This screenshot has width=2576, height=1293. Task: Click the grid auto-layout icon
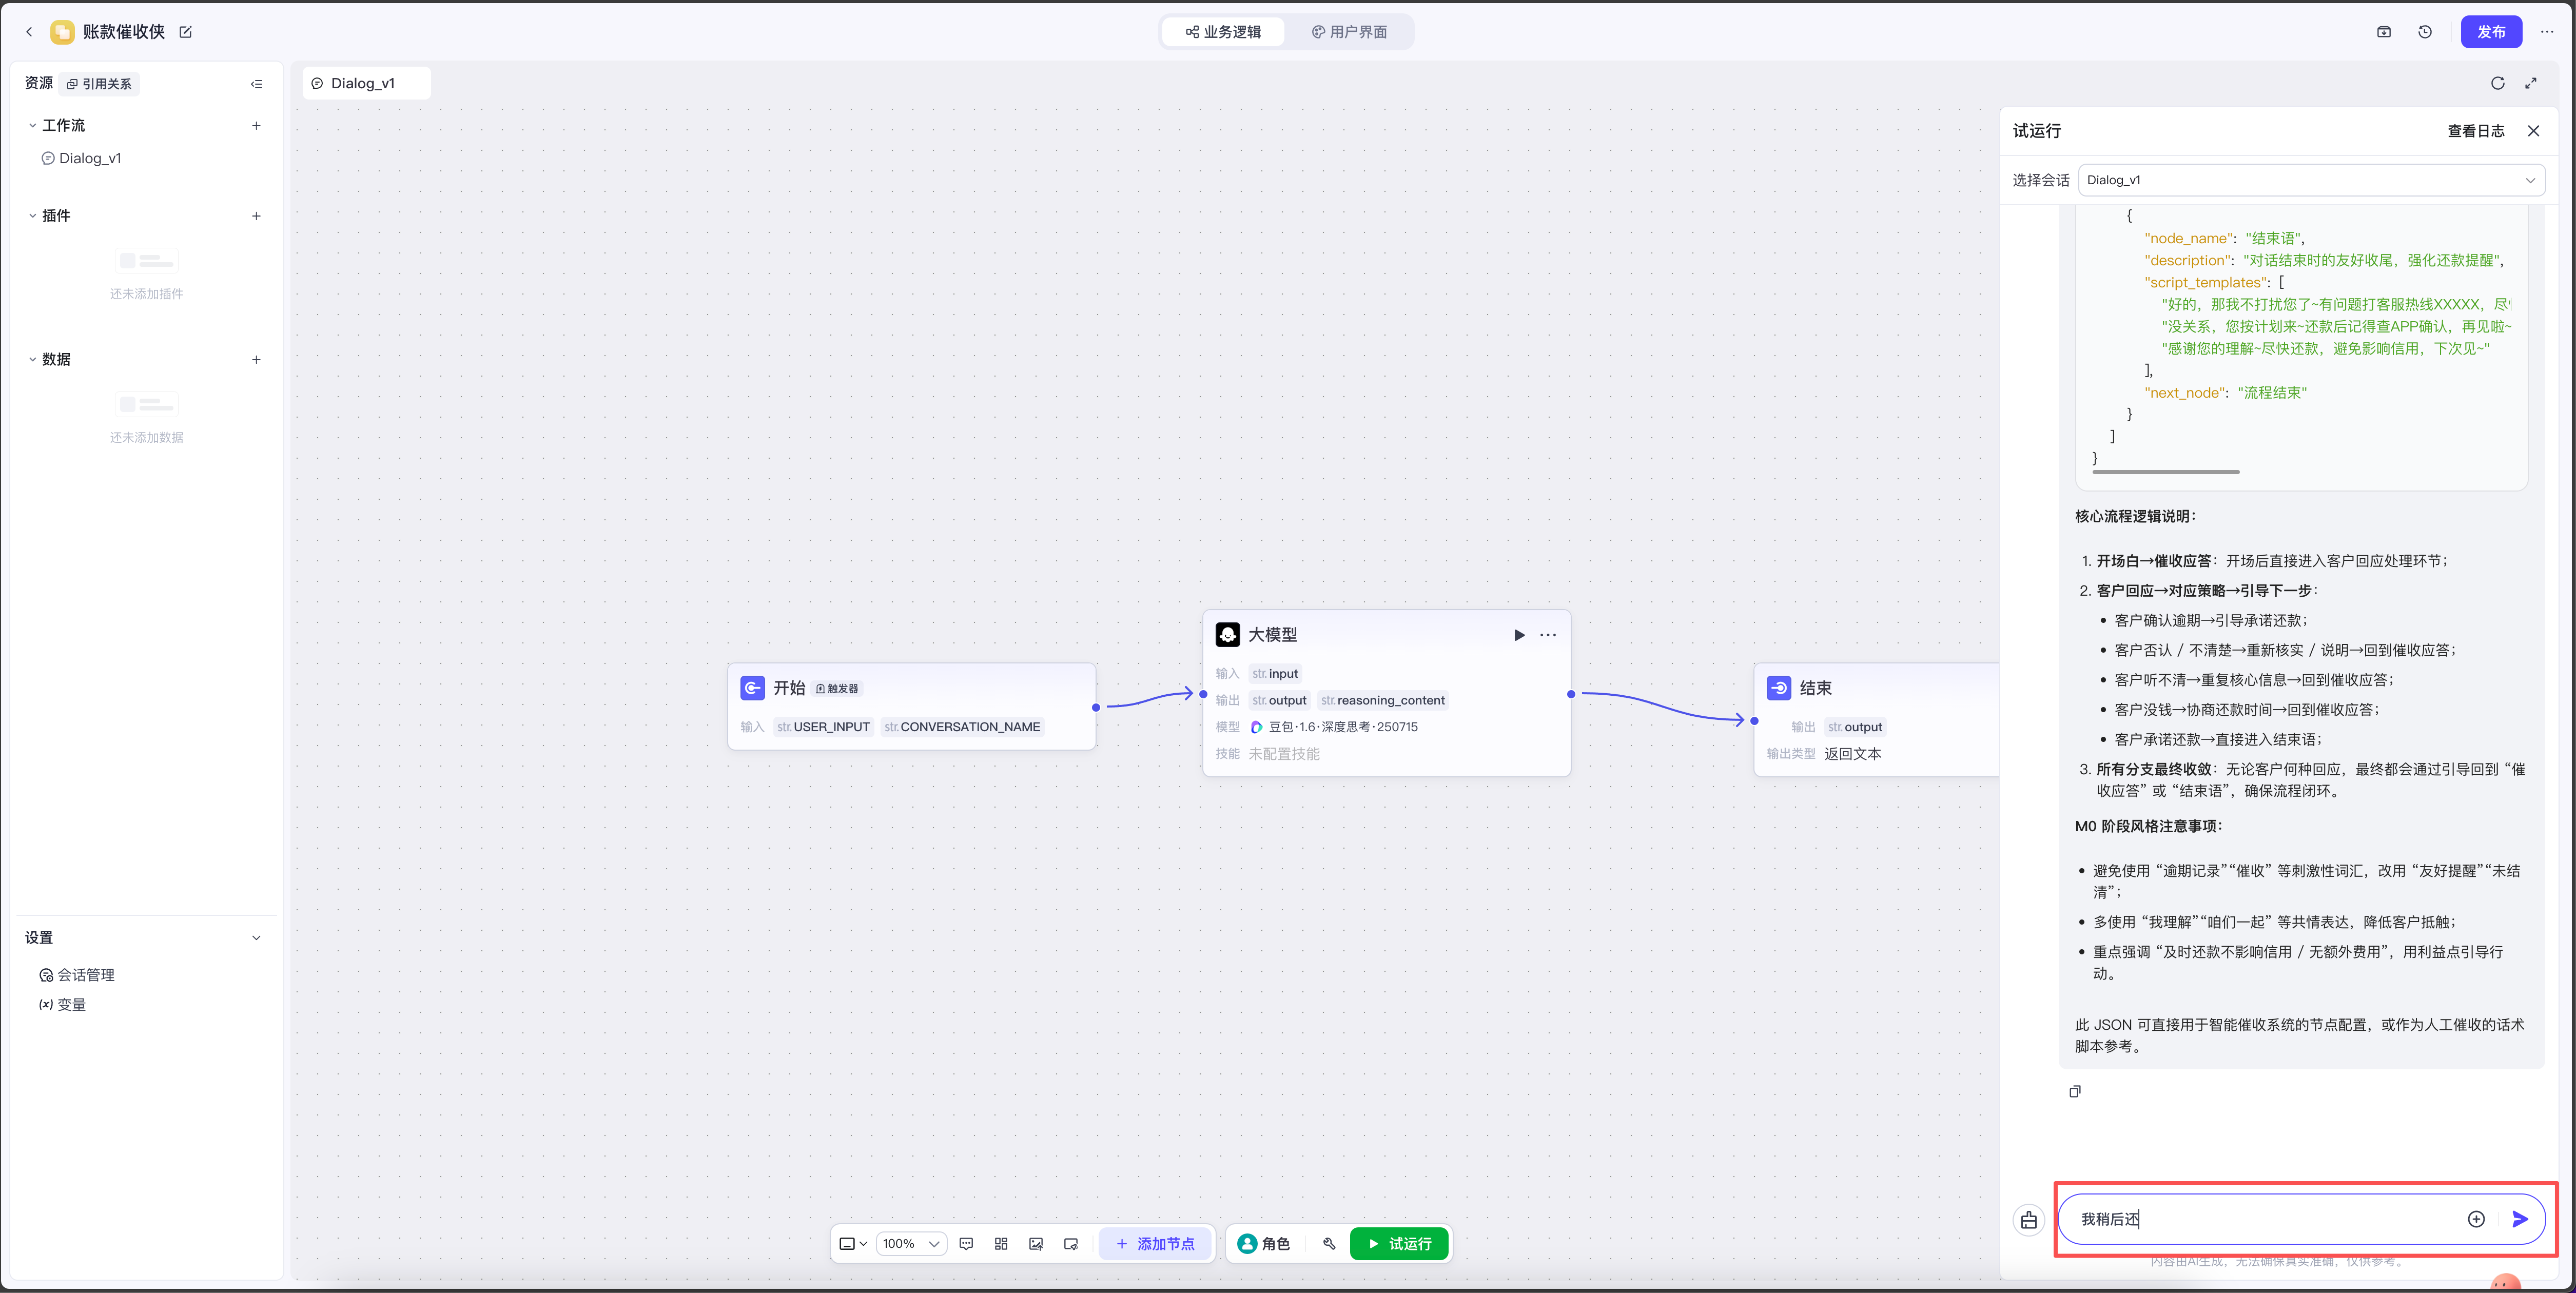[1001, 1243]
